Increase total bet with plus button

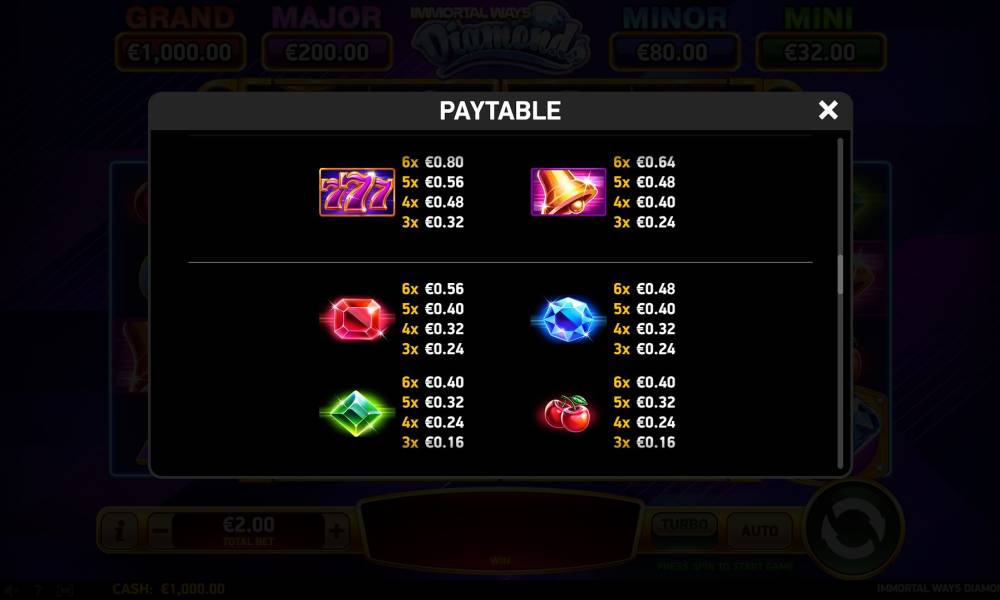pyautogui.click(x=336, y=530)
